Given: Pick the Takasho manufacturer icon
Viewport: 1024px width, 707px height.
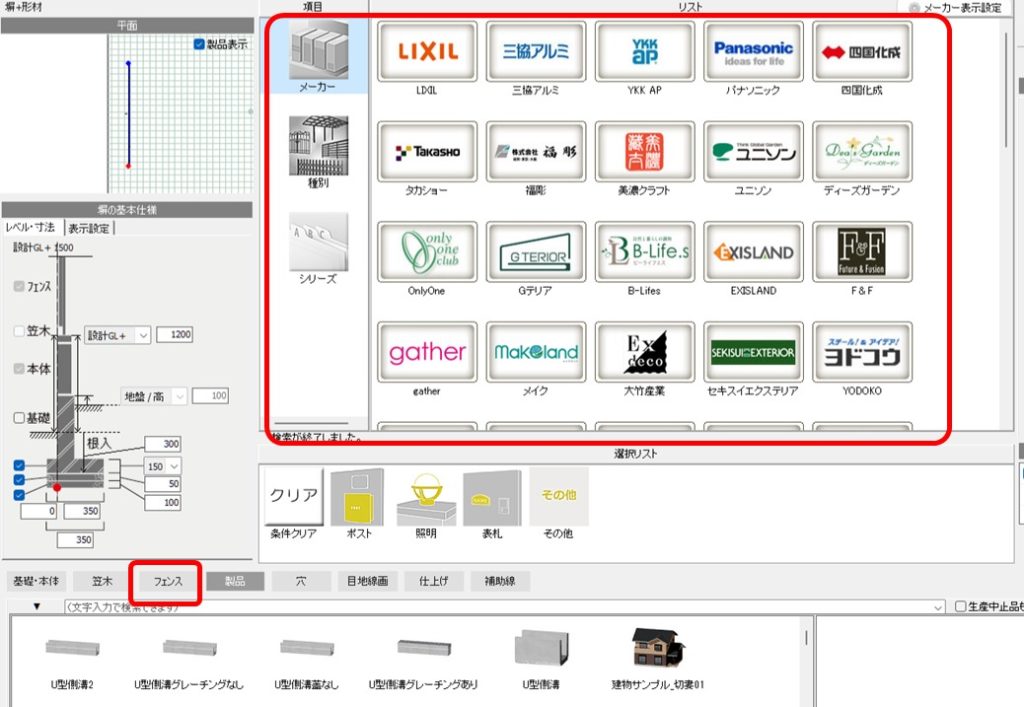Looking at the screenshot, I should pos(427,152).
